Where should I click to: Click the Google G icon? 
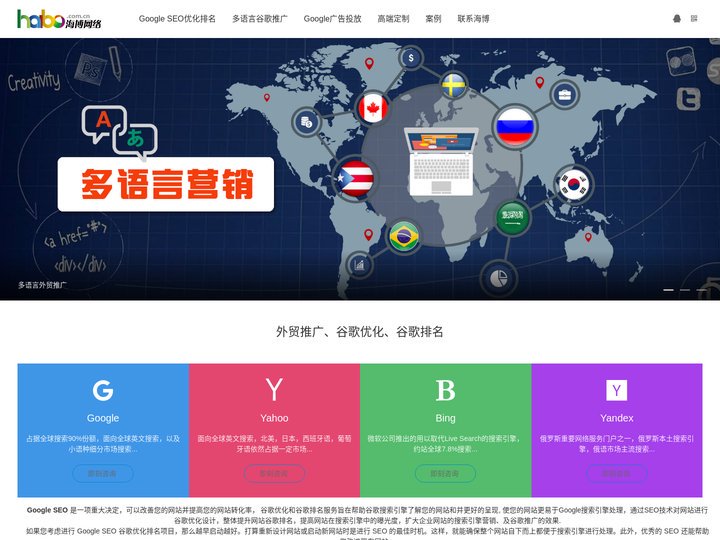point(103,390)
